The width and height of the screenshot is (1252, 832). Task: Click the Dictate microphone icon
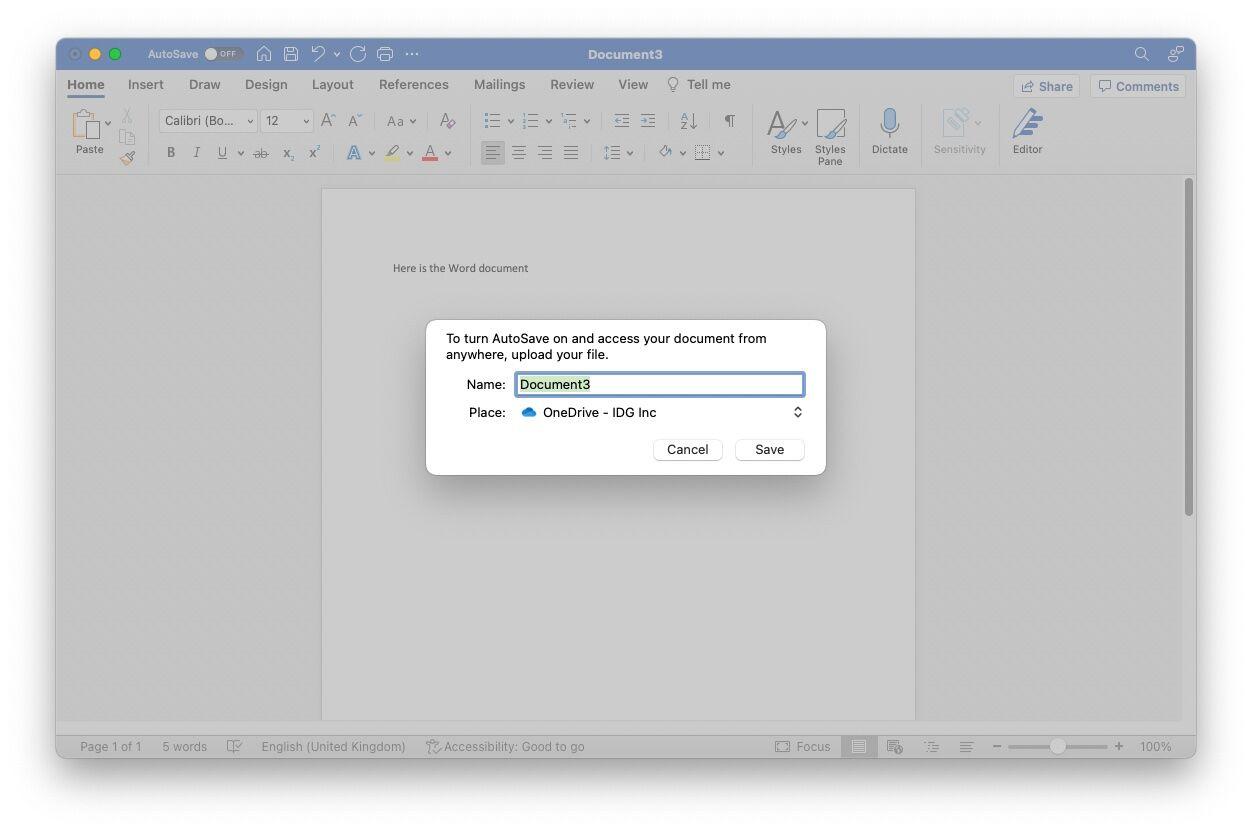[x=889, y=124]
